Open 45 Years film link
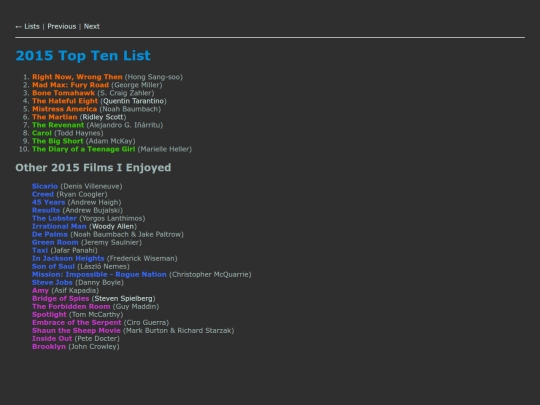Viewport: 540px width, 405px height. (x=49, y=202)
